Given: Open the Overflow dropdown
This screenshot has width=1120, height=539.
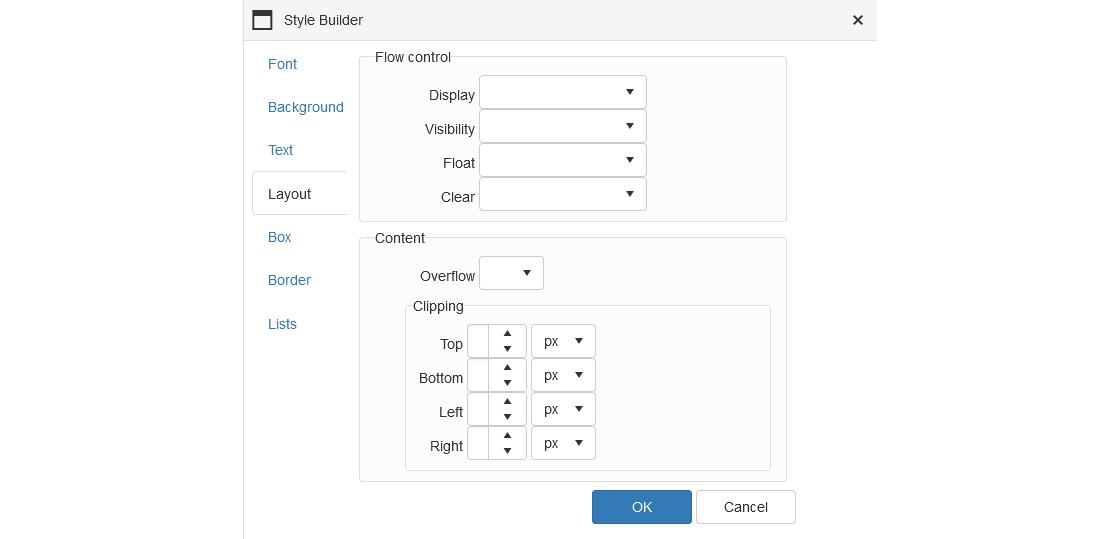Looking at the screenshot, I should pos(511,273).
